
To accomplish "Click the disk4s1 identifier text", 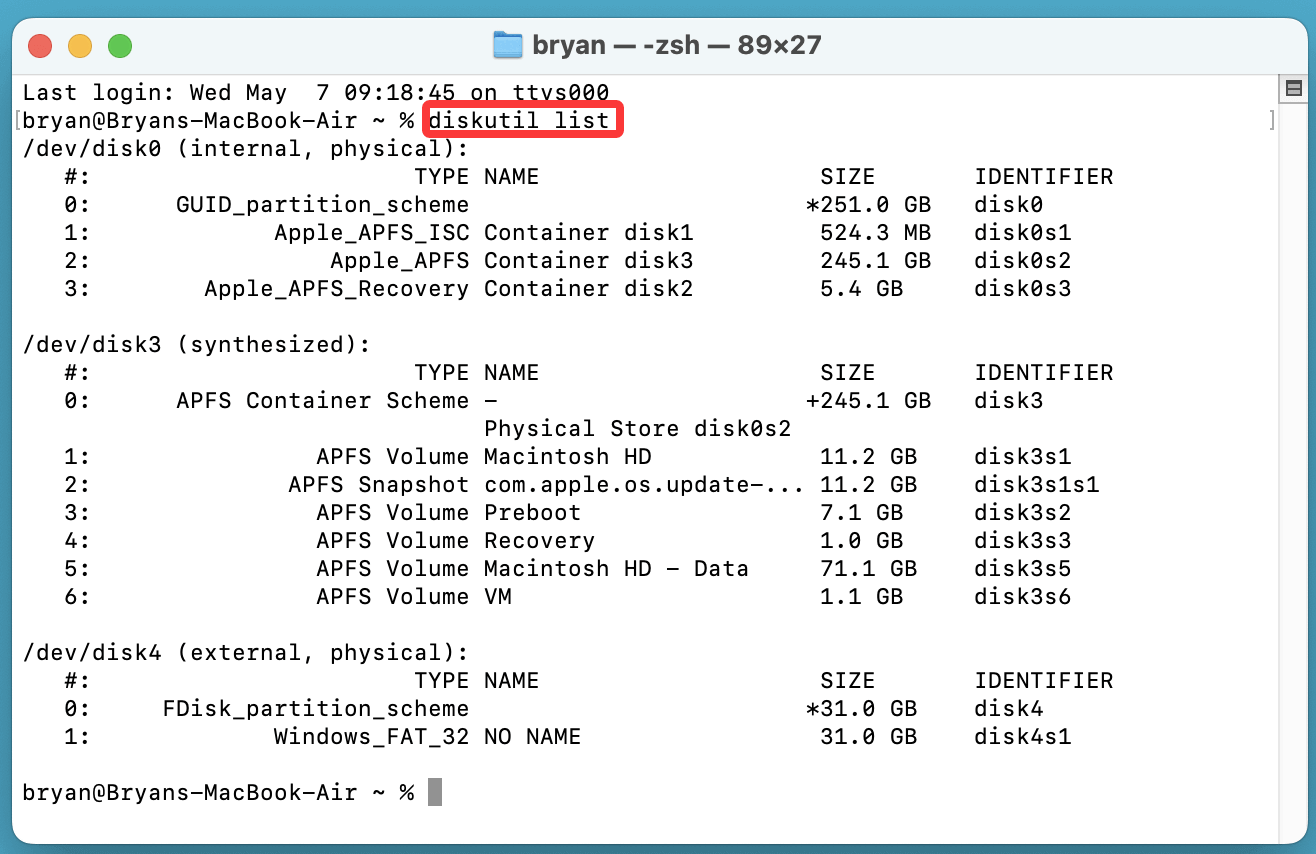I will [1023, 737].
